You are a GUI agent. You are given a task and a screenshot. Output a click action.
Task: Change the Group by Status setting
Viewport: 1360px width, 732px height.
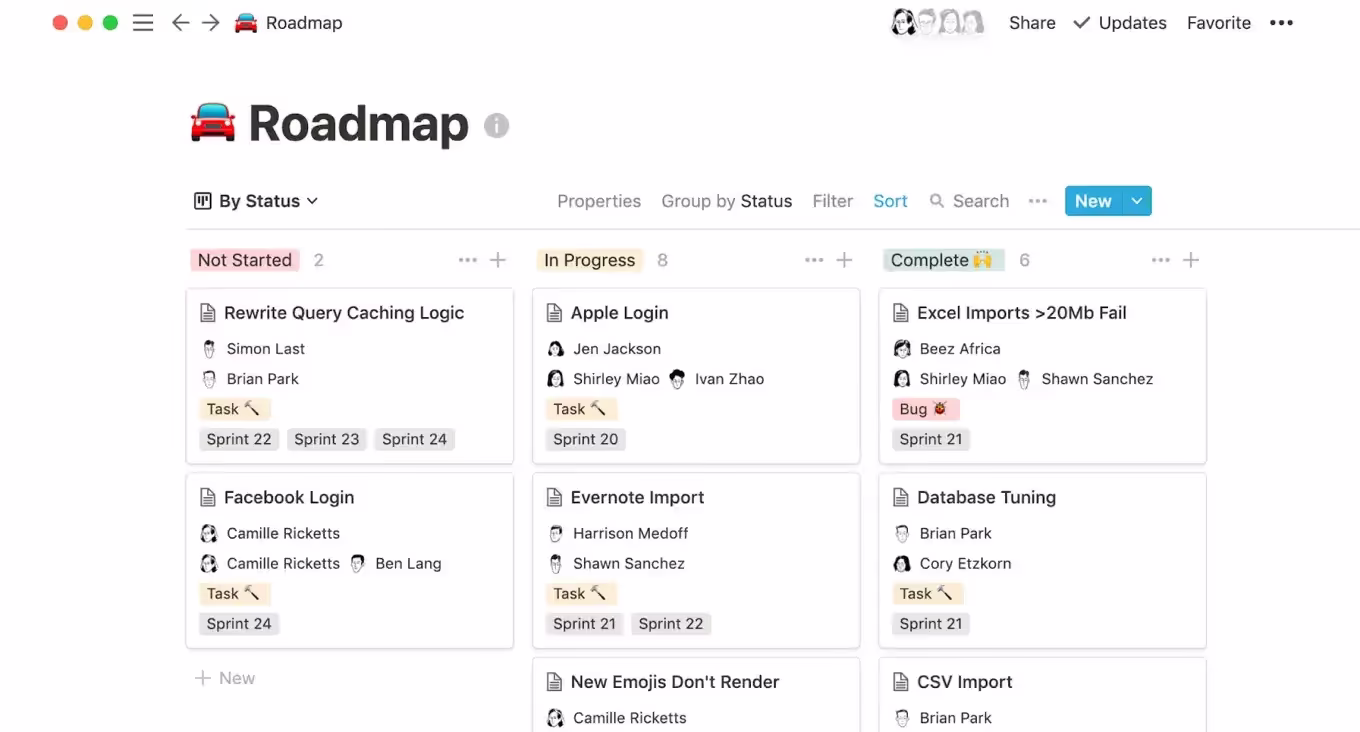(726, 201)
